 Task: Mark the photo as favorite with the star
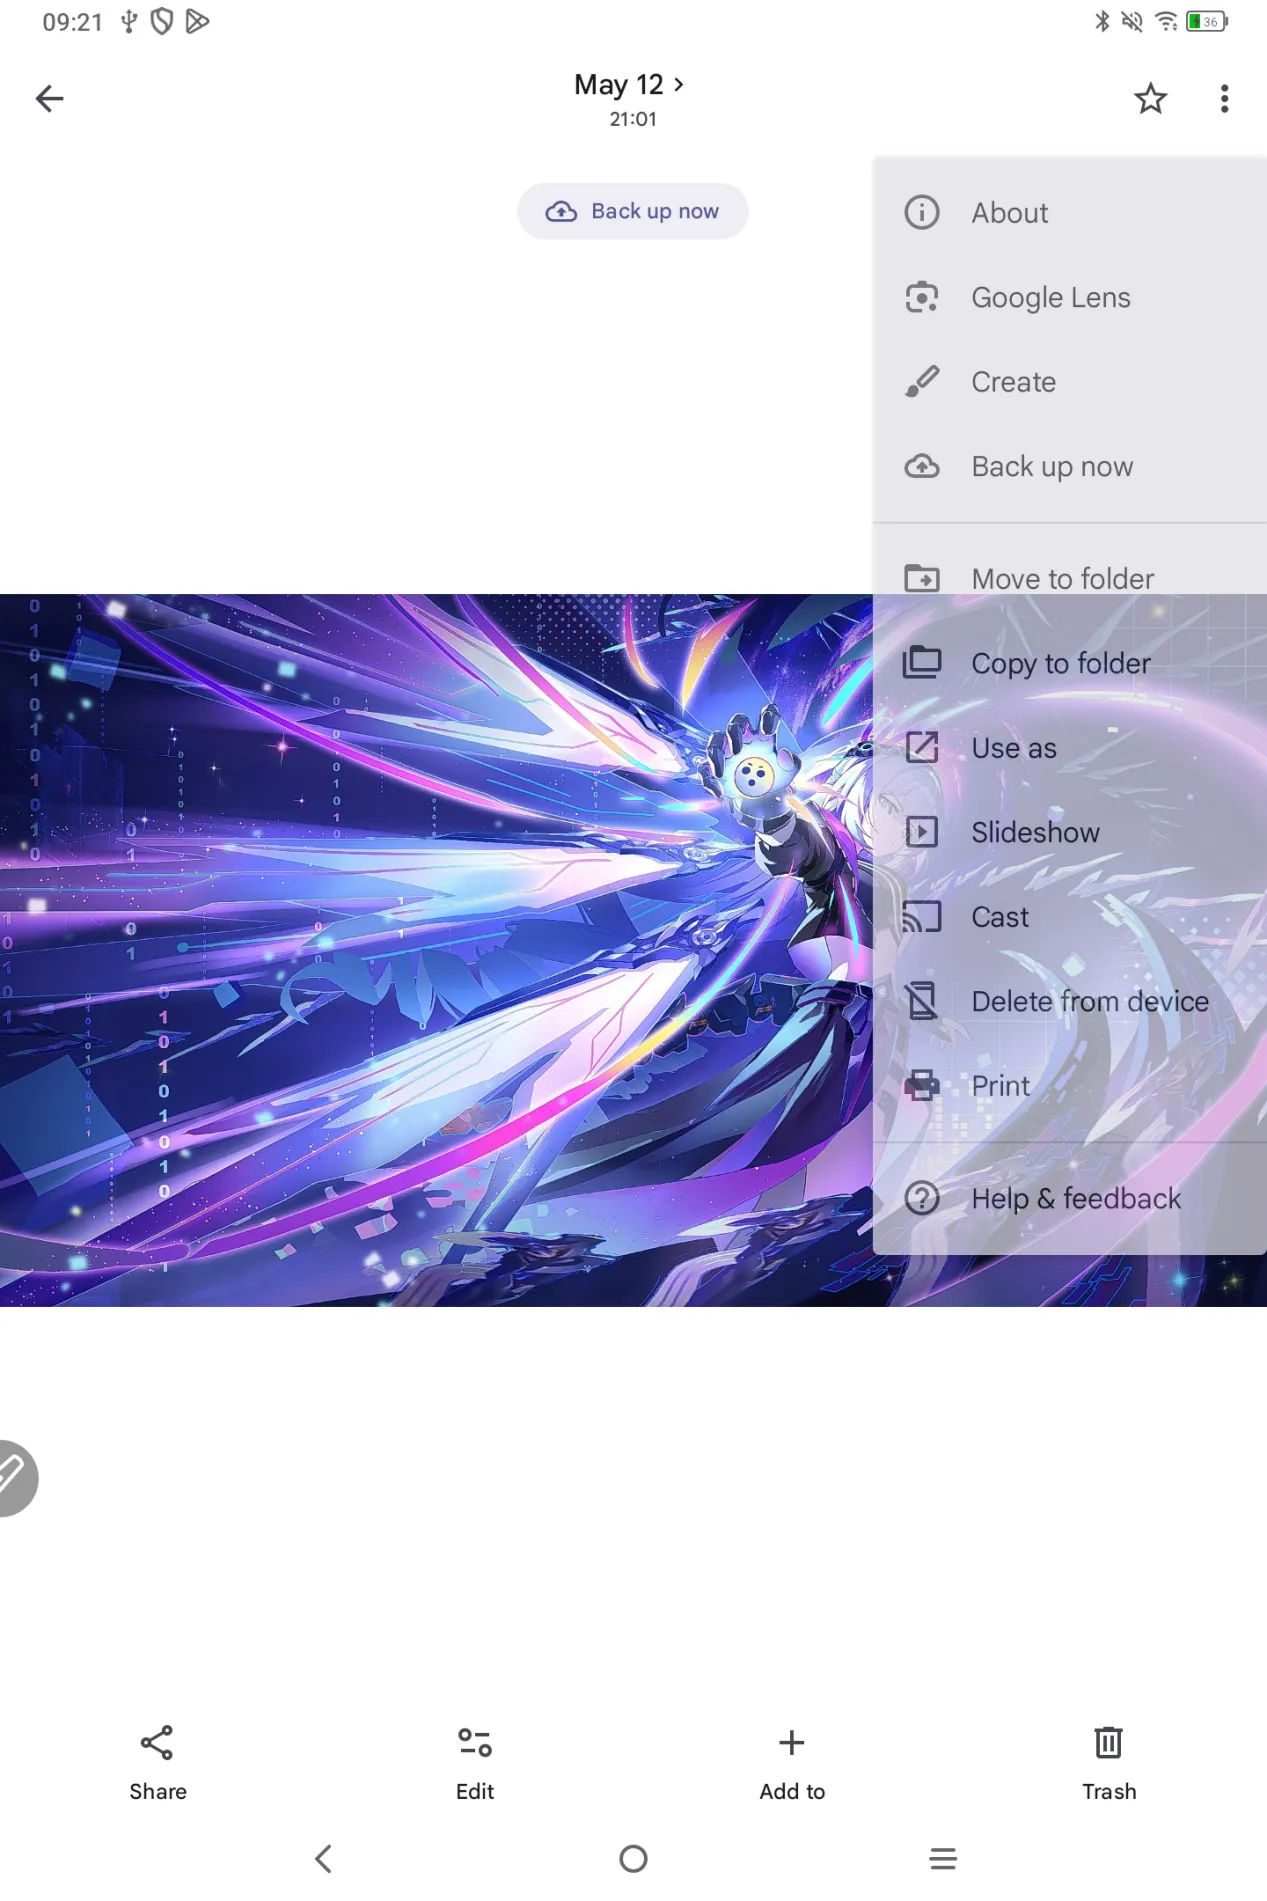[x=1150, y=98]
